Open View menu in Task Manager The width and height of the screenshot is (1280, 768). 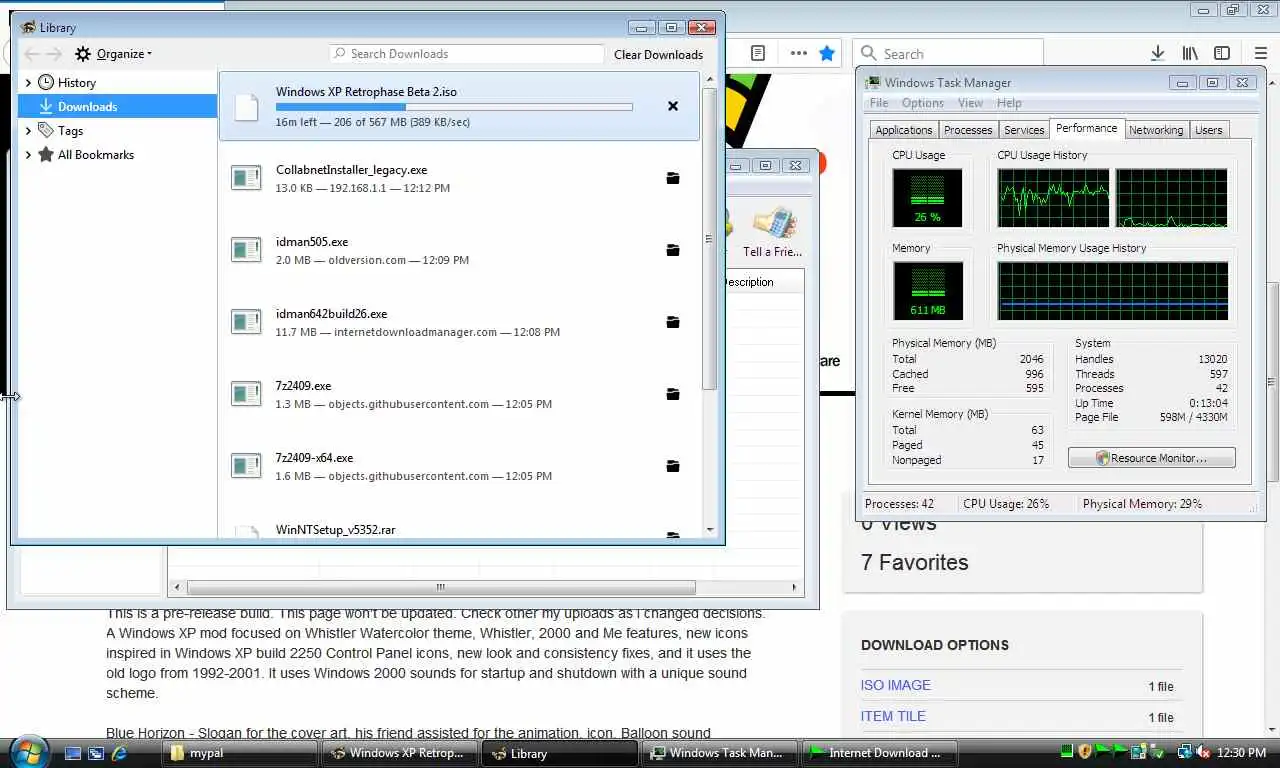970,103
